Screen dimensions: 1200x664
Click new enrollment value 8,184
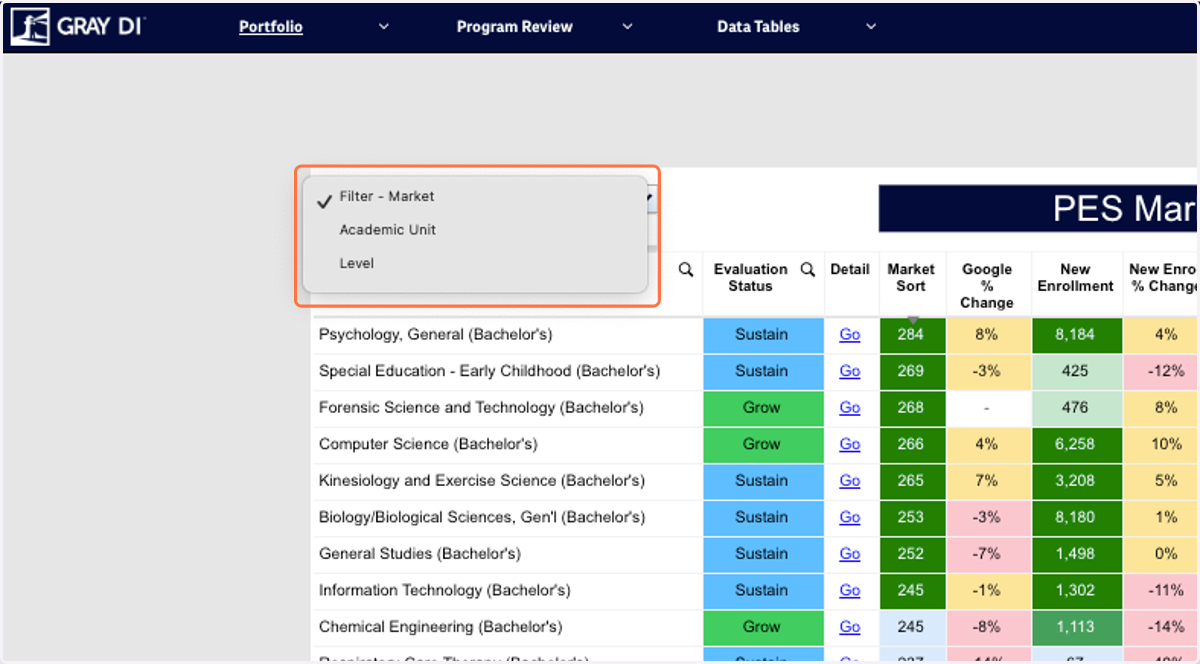(1075, 335)
